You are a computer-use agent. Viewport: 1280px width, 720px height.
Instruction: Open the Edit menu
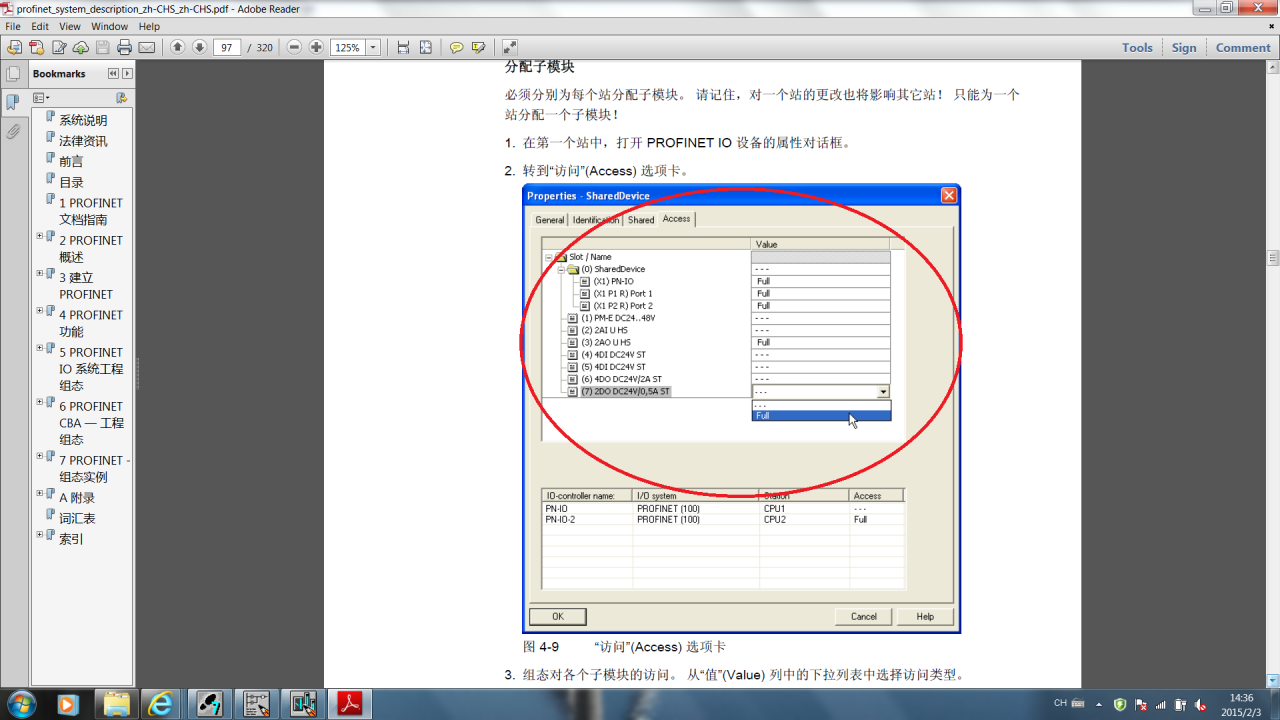pyautogui.click(x=40, y=26)
